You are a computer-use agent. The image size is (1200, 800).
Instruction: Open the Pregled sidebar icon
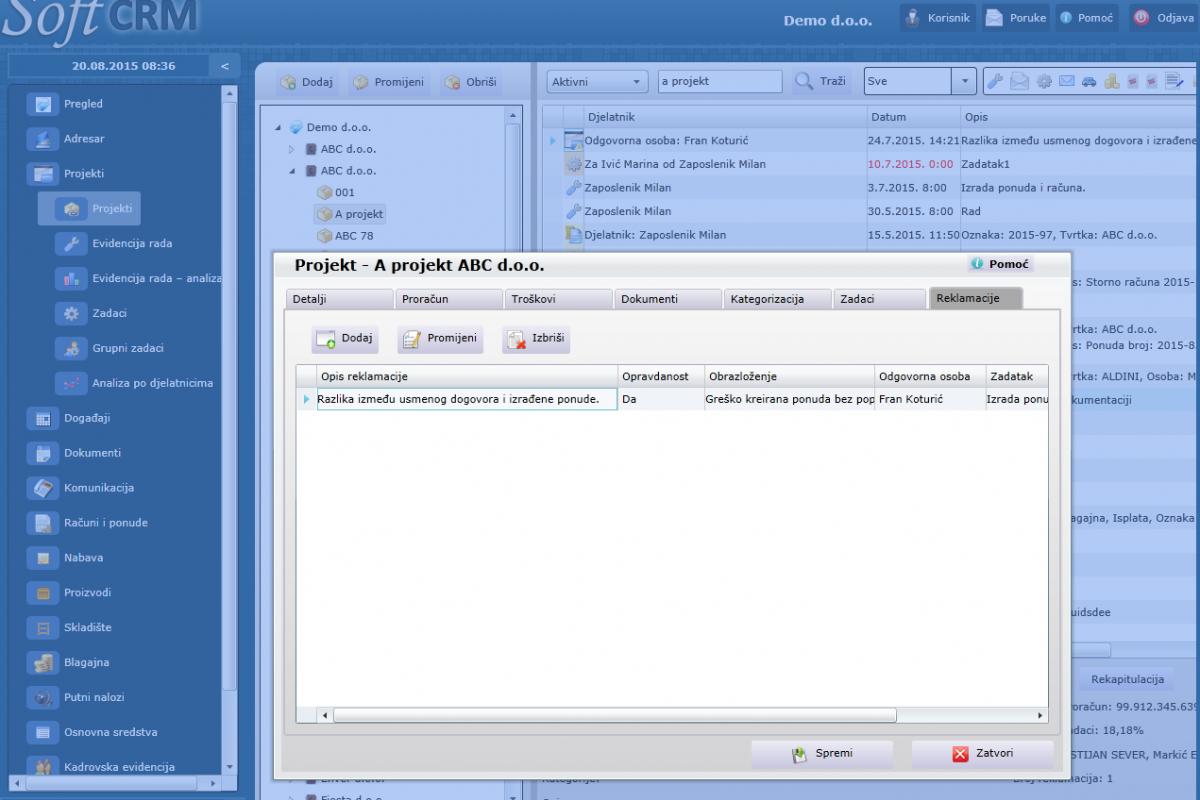(x=42, y=104)
